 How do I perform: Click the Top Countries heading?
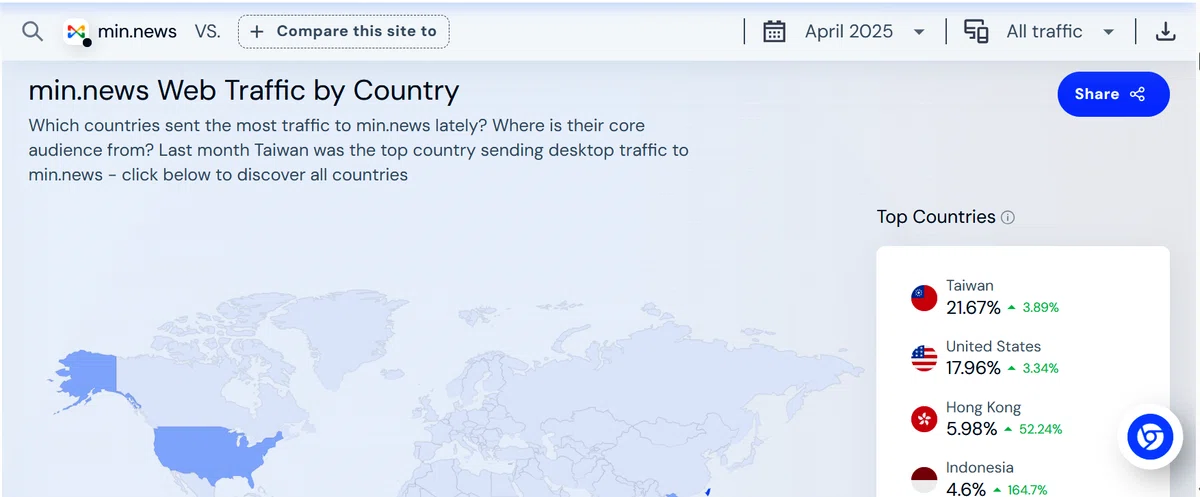936,217
